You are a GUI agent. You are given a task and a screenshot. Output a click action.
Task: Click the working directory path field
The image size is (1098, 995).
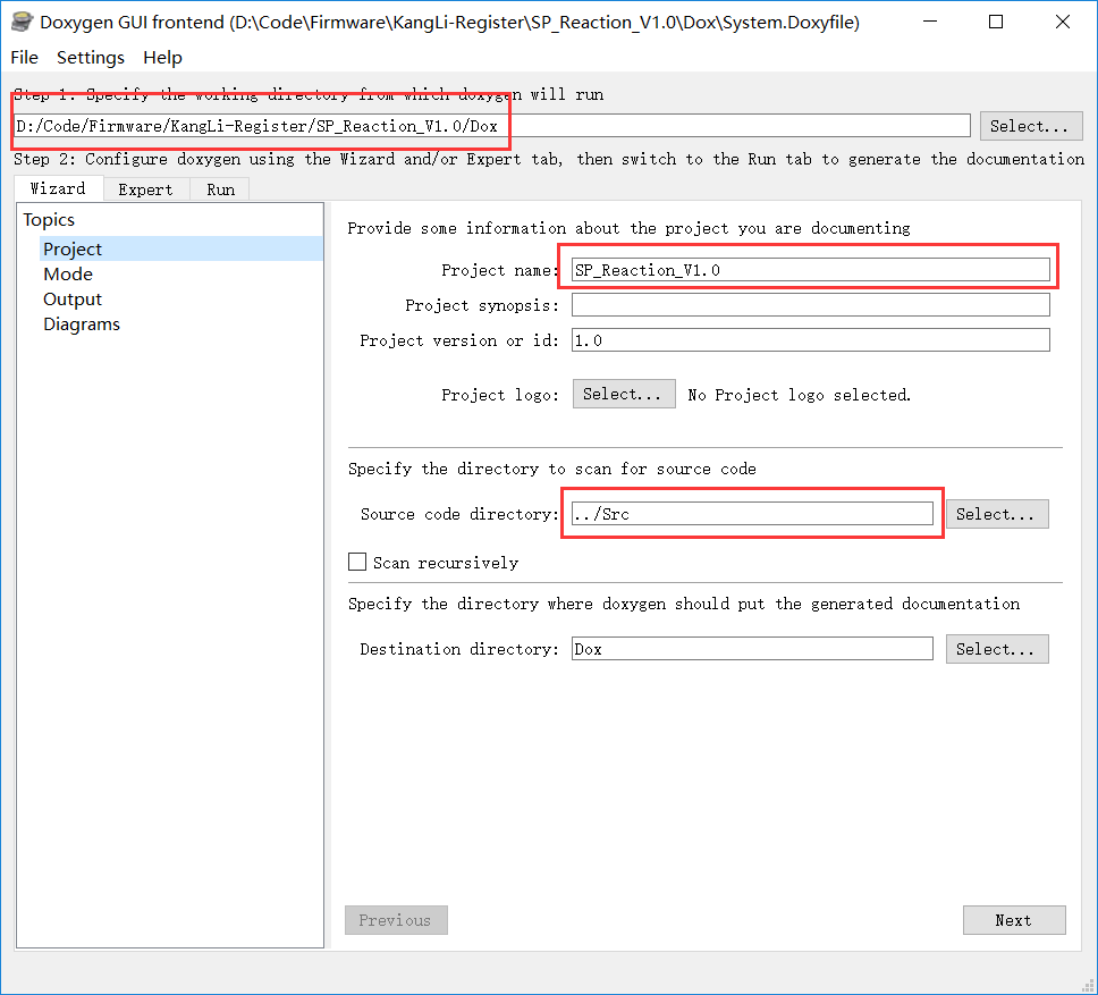492,126
